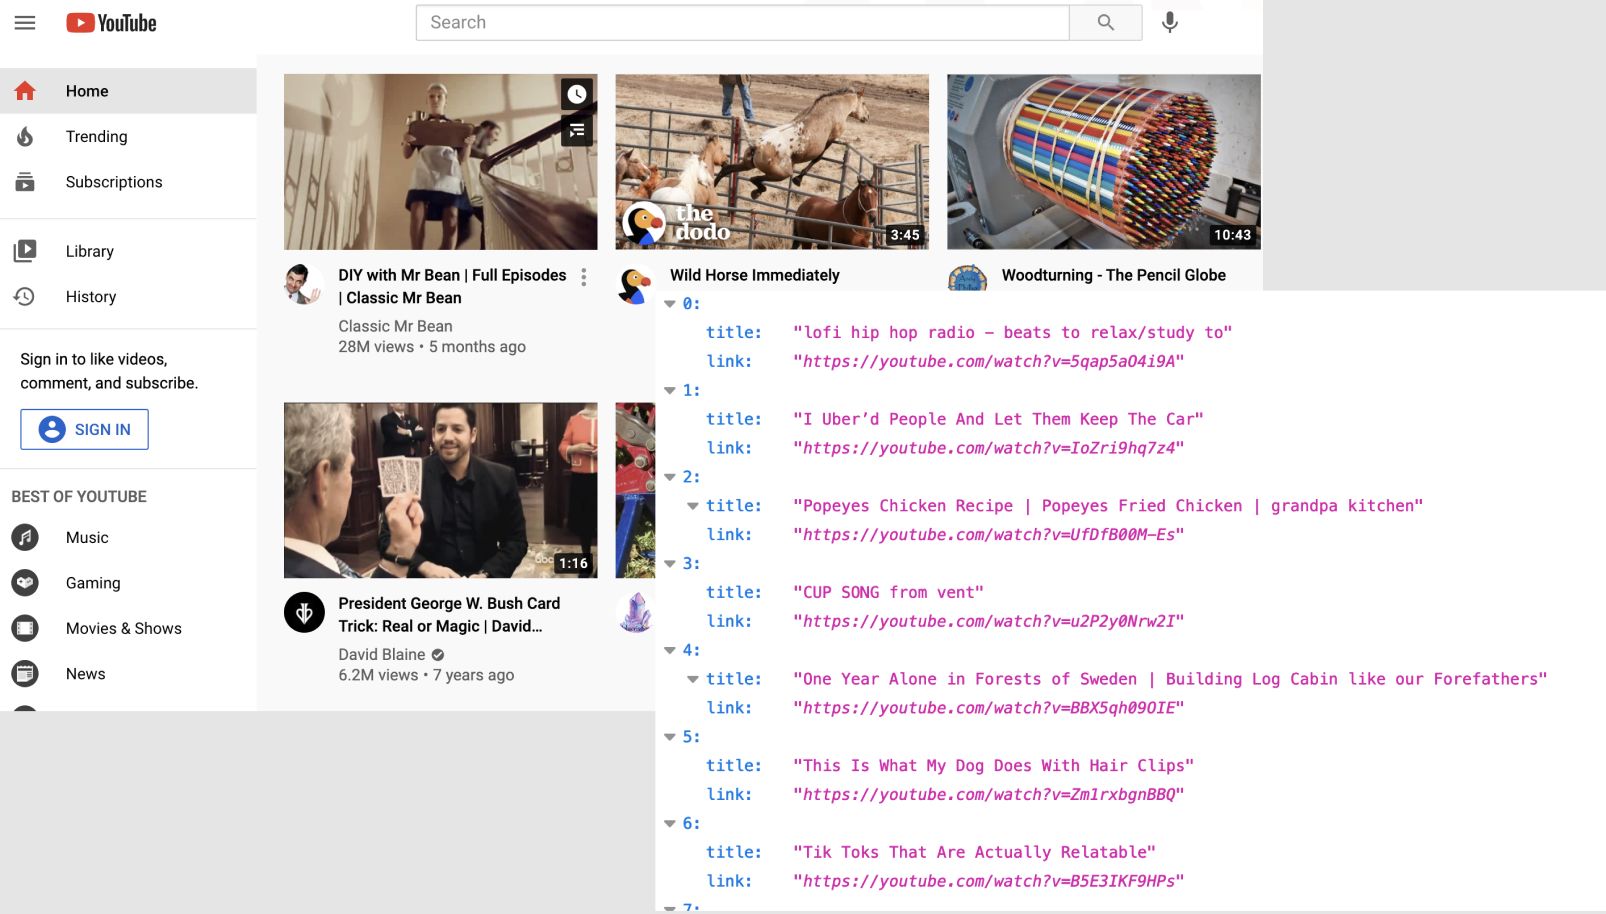This screenshot has width=1606, height=914.
Task: Collapse JSON item 0
Action: pyautogui.click(x=670, y=304)
